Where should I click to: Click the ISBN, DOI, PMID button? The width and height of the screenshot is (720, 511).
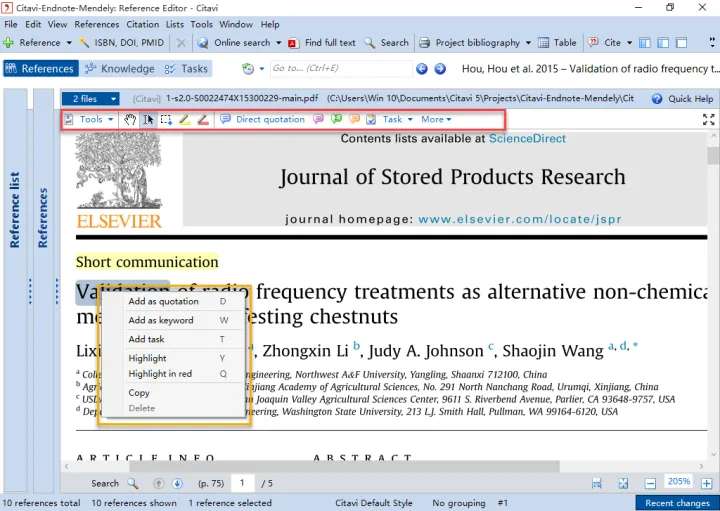[122, 43]
